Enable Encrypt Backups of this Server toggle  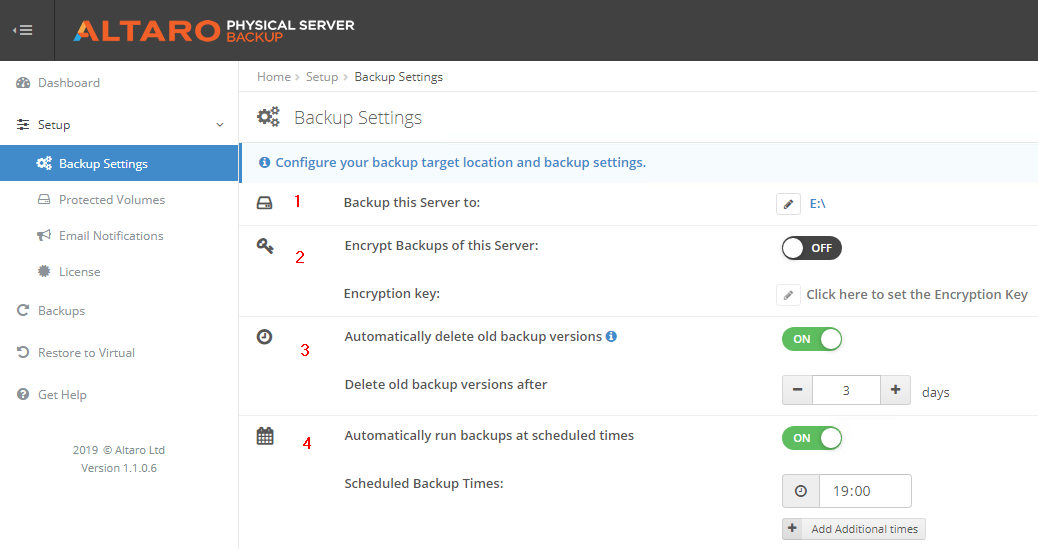click(811, 248)
